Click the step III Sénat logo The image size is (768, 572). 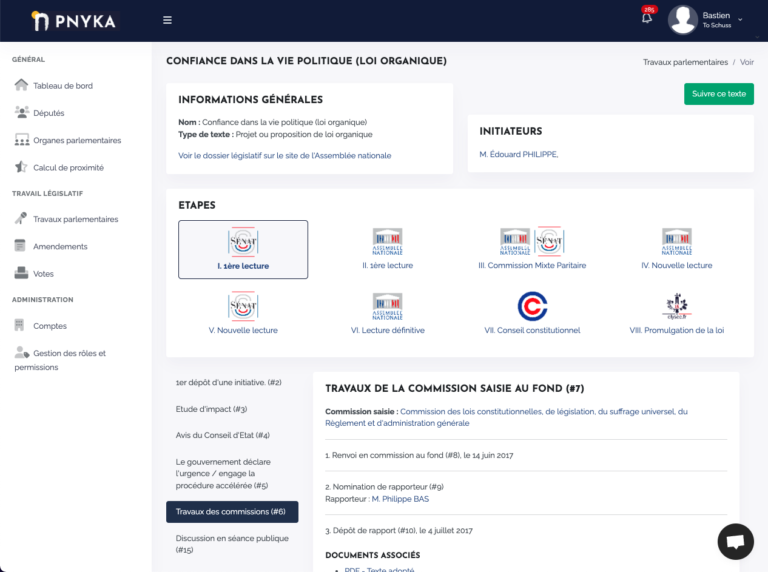(x=549, y=241)
